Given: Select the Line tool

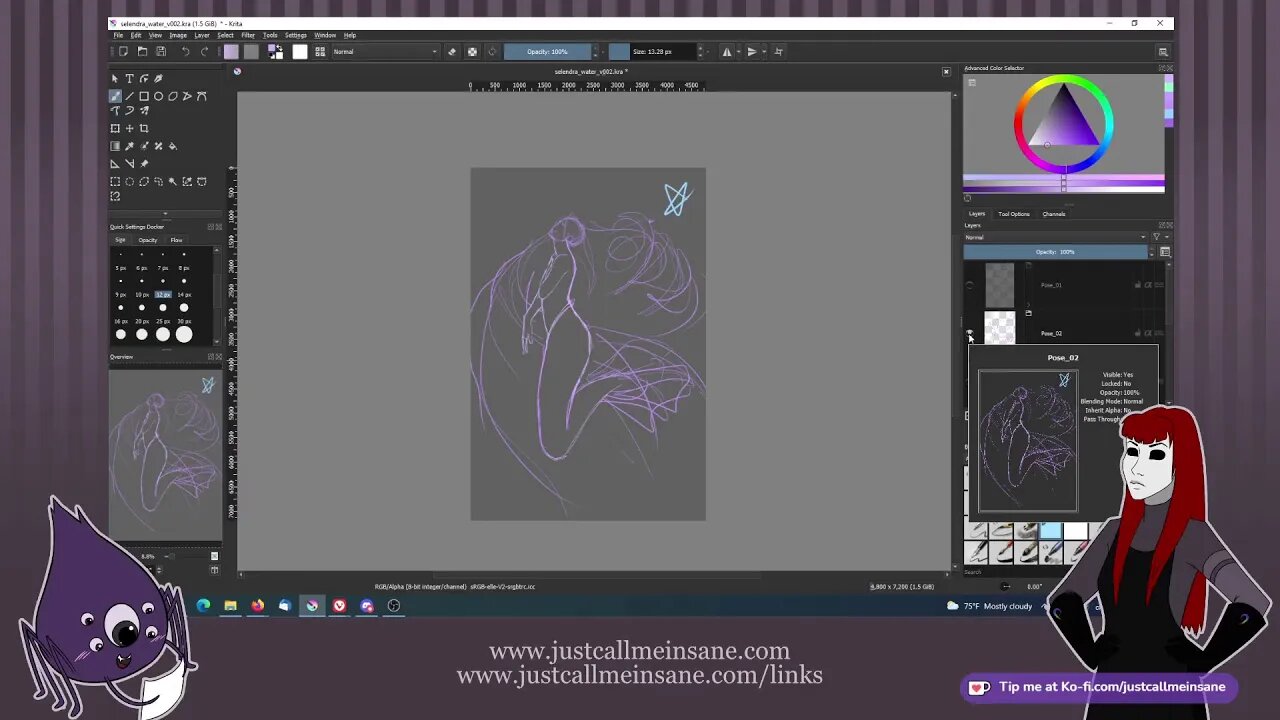Looking at the screenshot, I should (x=129, y=96).
